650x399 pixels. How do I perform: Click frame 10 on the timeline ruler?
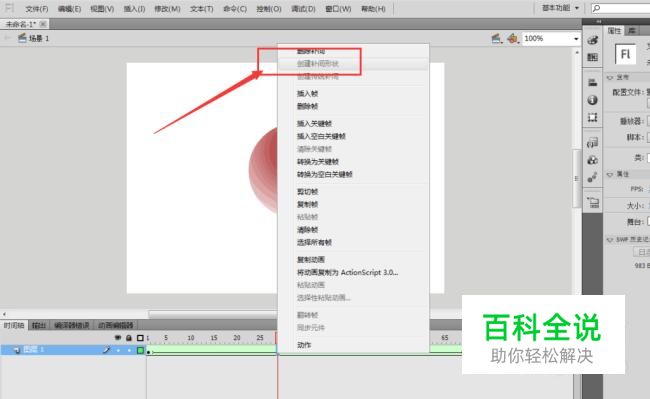[191, 338]
